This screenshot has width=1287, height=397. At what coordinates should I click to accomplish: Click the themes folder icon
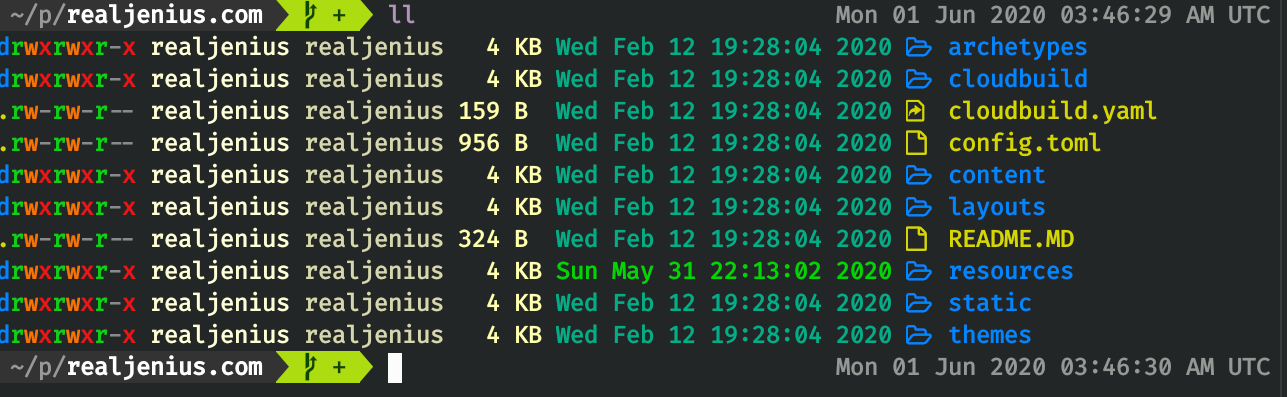tap(916, 335)
